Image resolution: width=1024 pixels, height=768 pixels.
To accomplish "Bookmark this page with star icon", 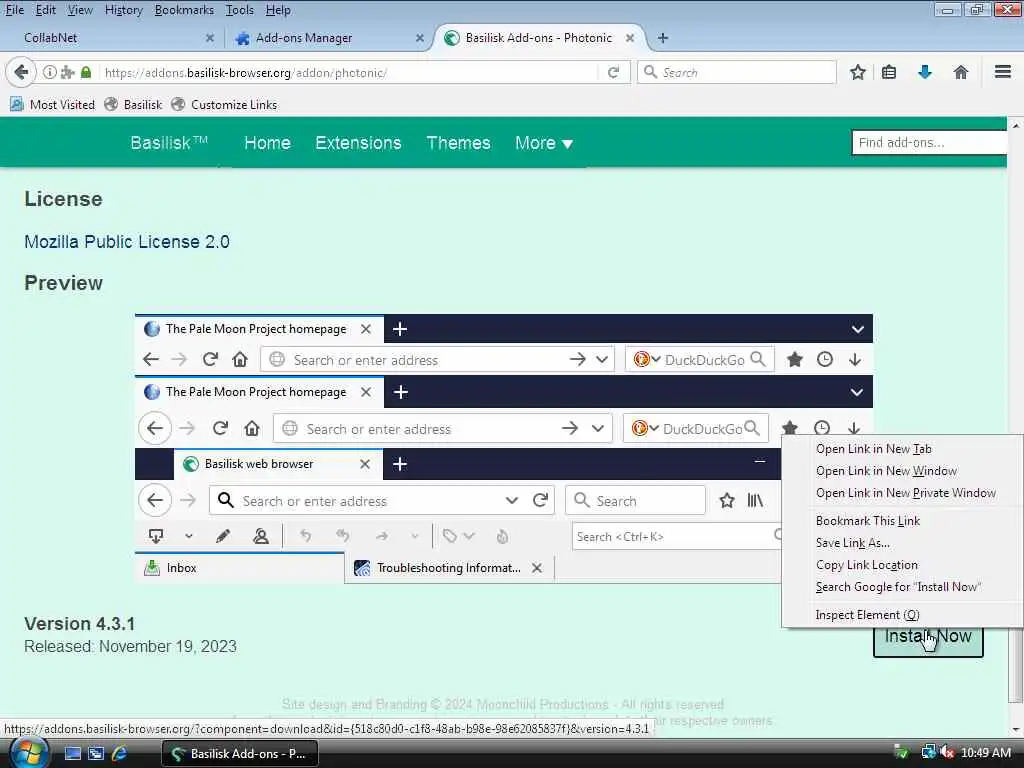I will click(857, 72).
